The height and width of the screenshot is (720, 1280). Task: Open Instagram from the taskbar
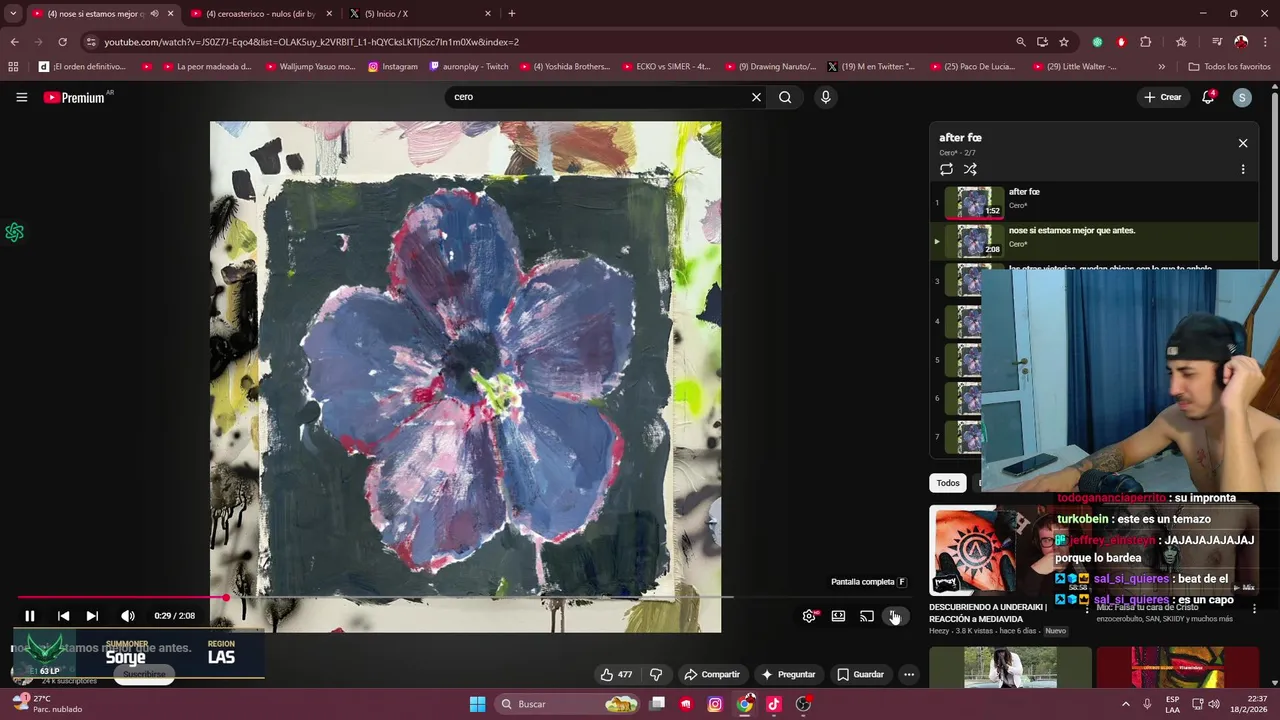click(x=715, y=704)
